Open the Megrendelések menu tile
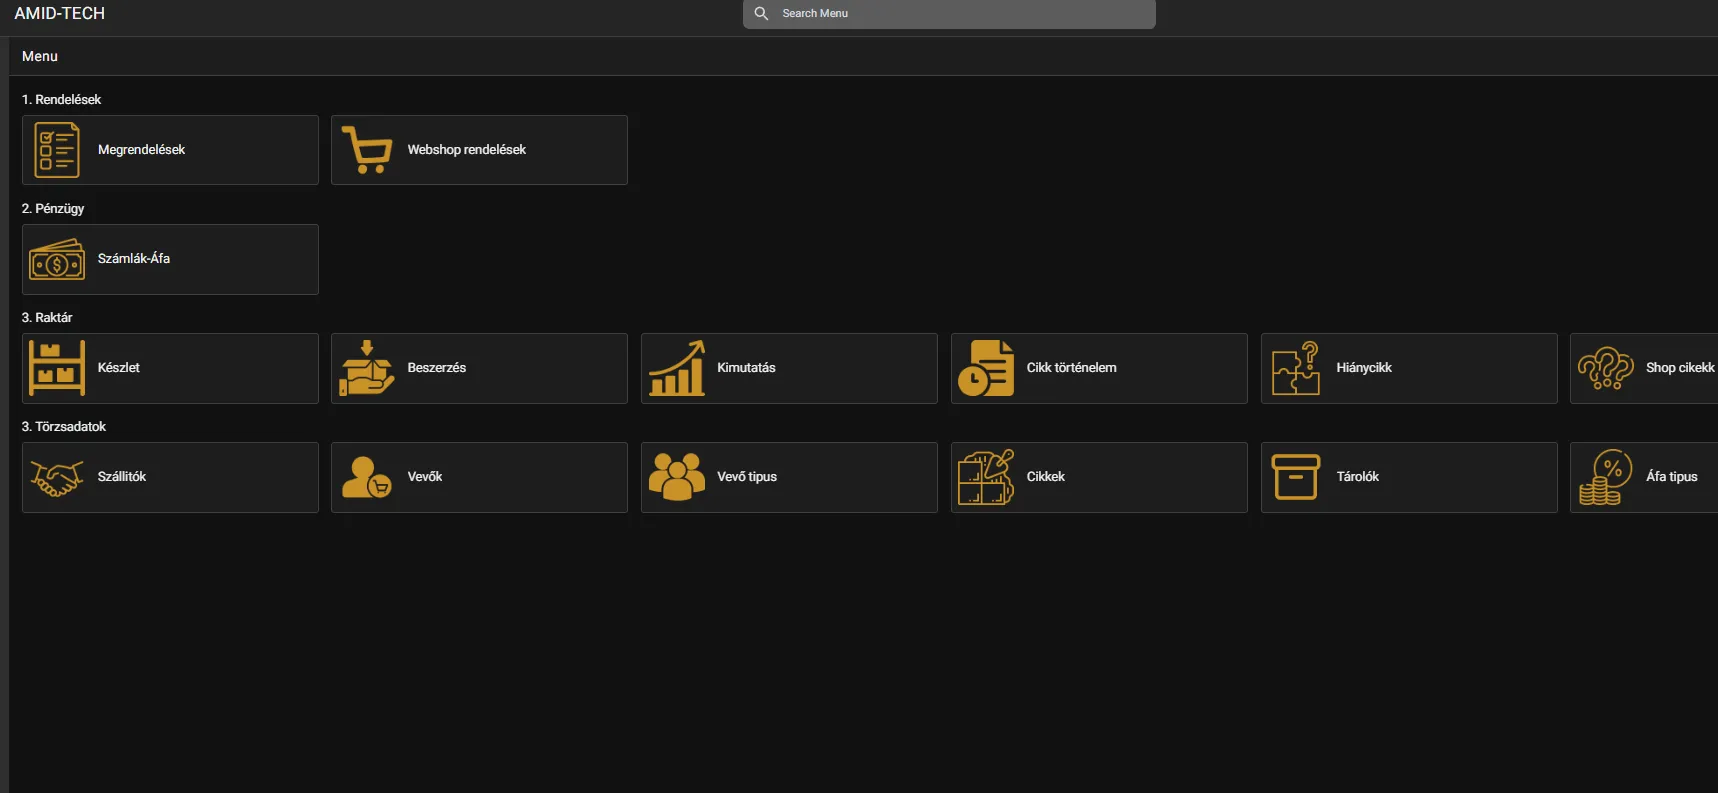This screenshot has height=793, width=1718. pos(170,150)
